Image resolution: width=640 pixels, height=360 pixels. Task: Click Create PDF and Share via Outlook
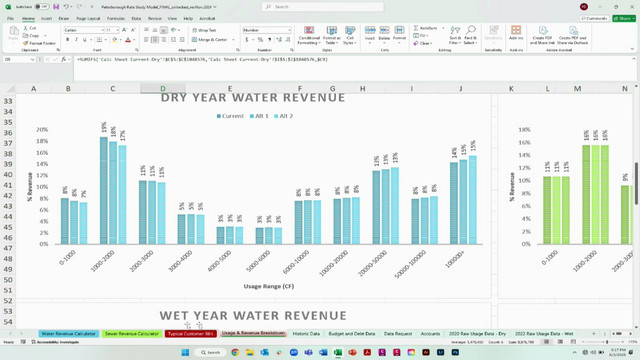click(x=573, y=35)
